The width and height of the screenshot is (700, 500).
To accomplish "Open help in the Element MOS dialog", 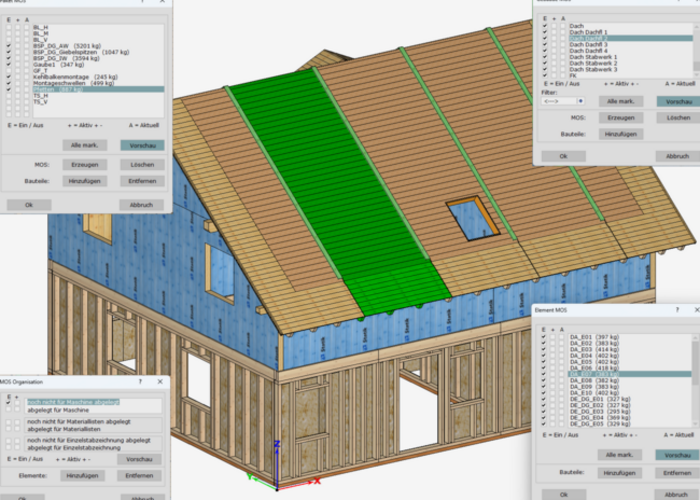I will click(x=677, y=310).
